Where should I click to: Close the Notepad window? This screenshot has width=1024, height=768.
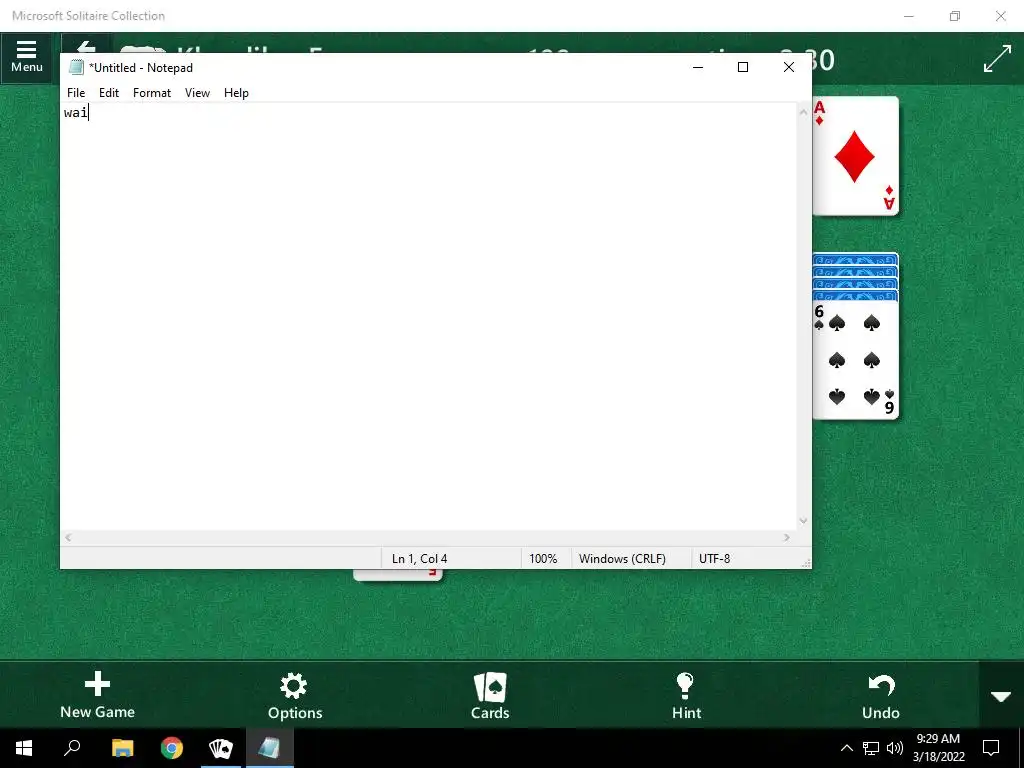click(788, 67)
